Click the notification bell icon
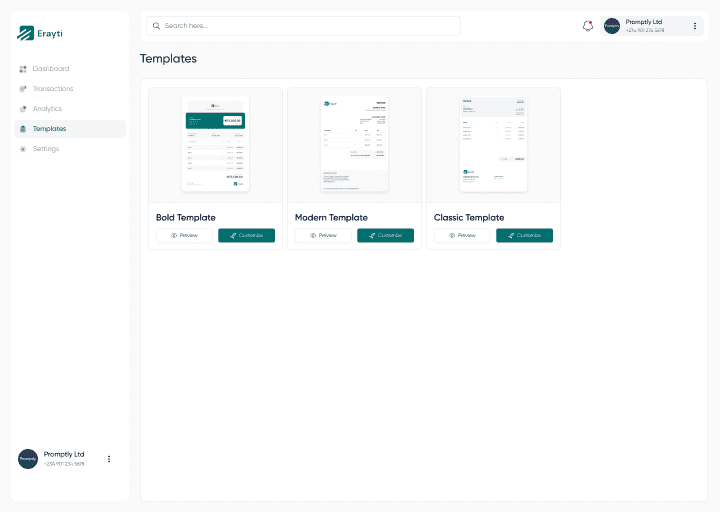Viewport: 720px width, 512px height. 588,26
